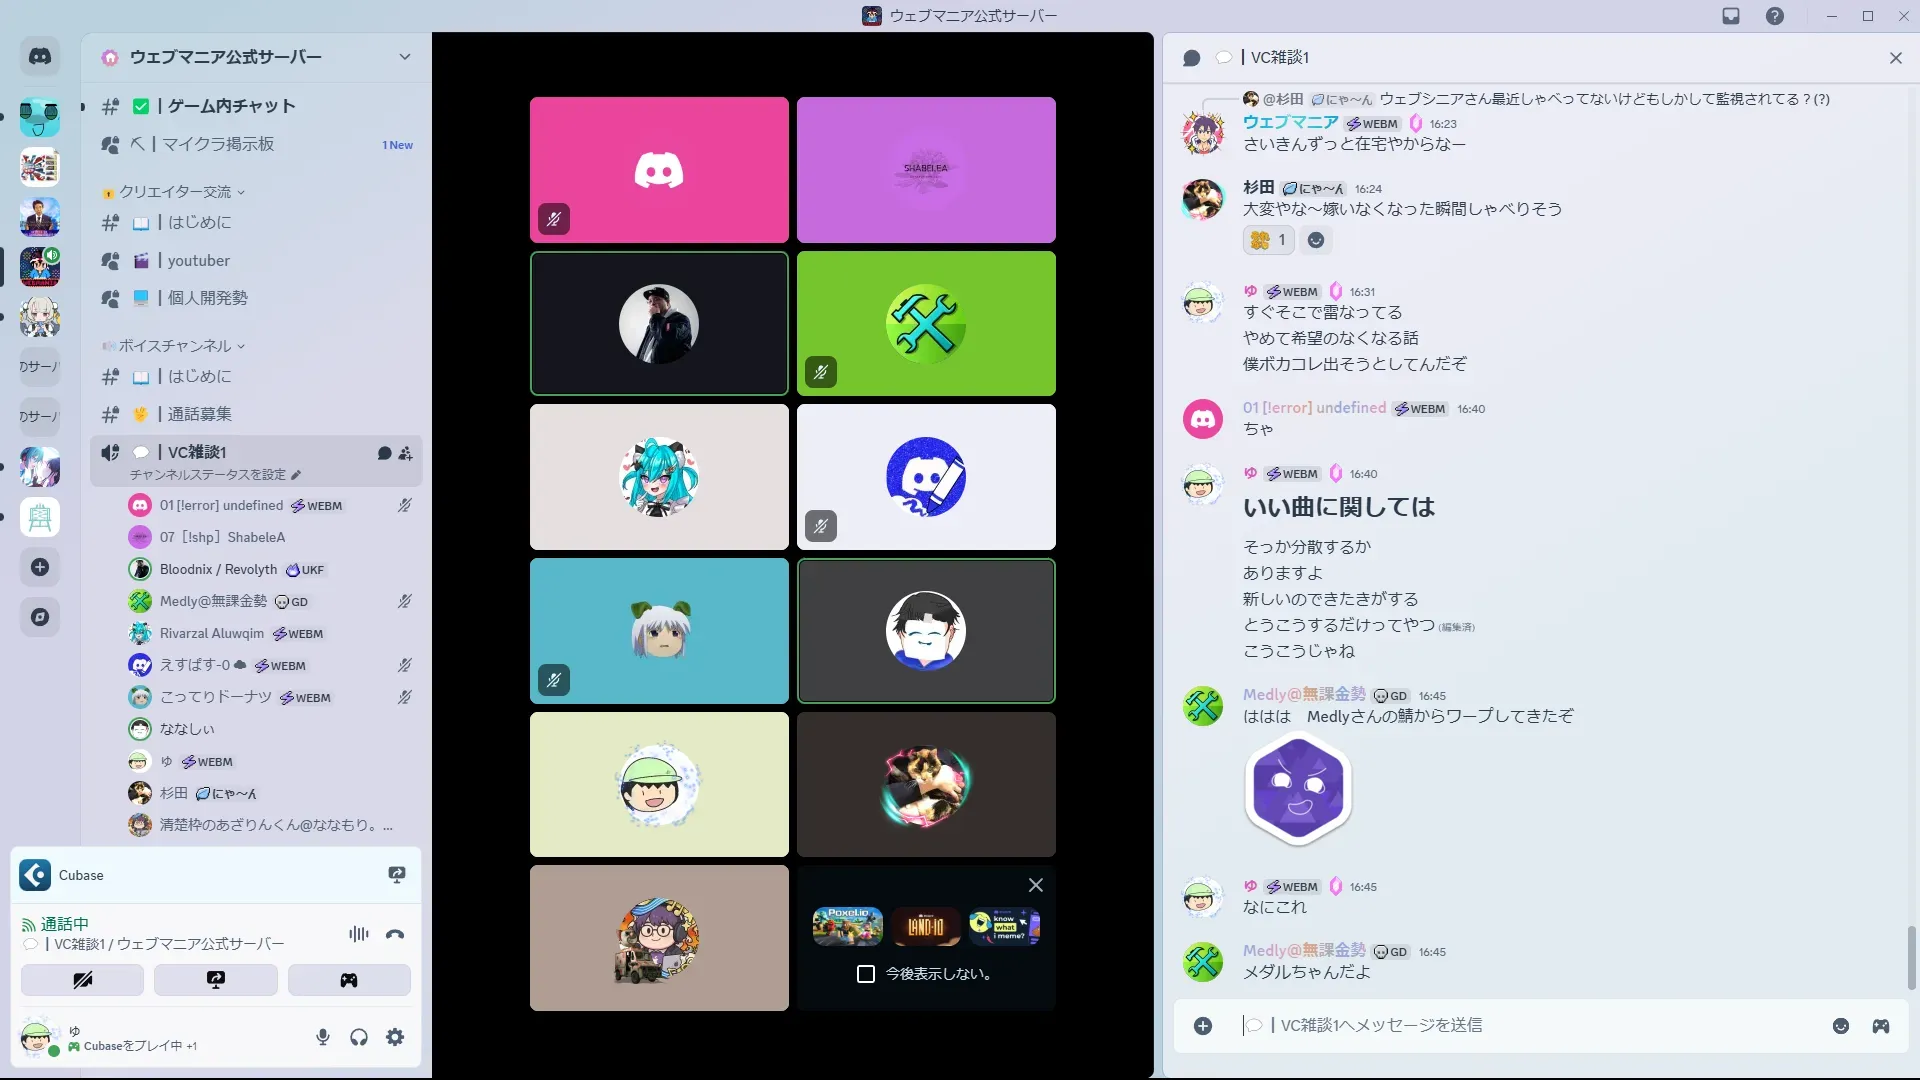The image size is (1920, 1080).
Task: Click the disconnect call phone icon
Action: pyautogui.click(x=395, y=934)
